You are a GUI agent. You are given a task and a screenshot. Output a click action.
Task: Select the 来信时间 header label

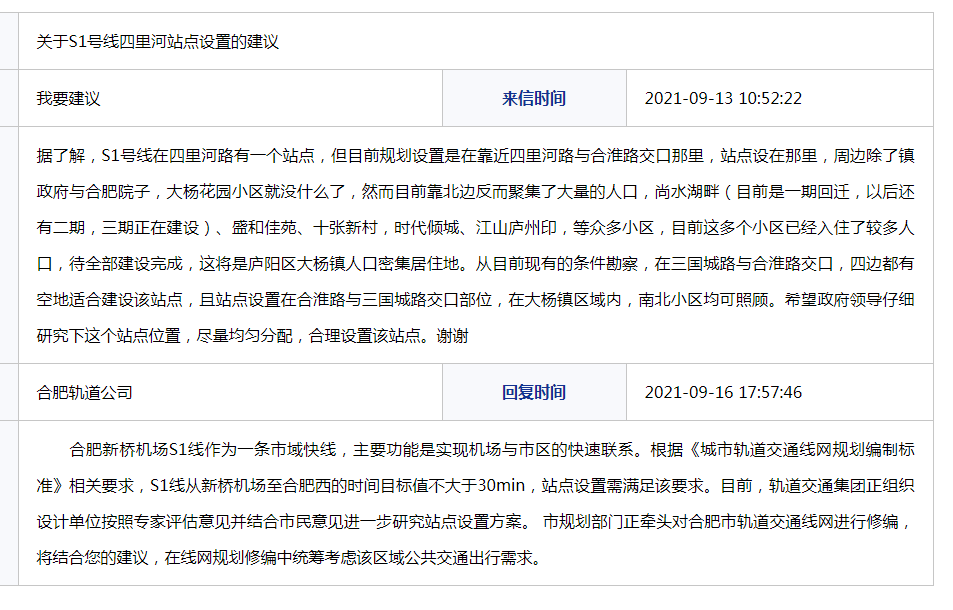click(533, 99)
